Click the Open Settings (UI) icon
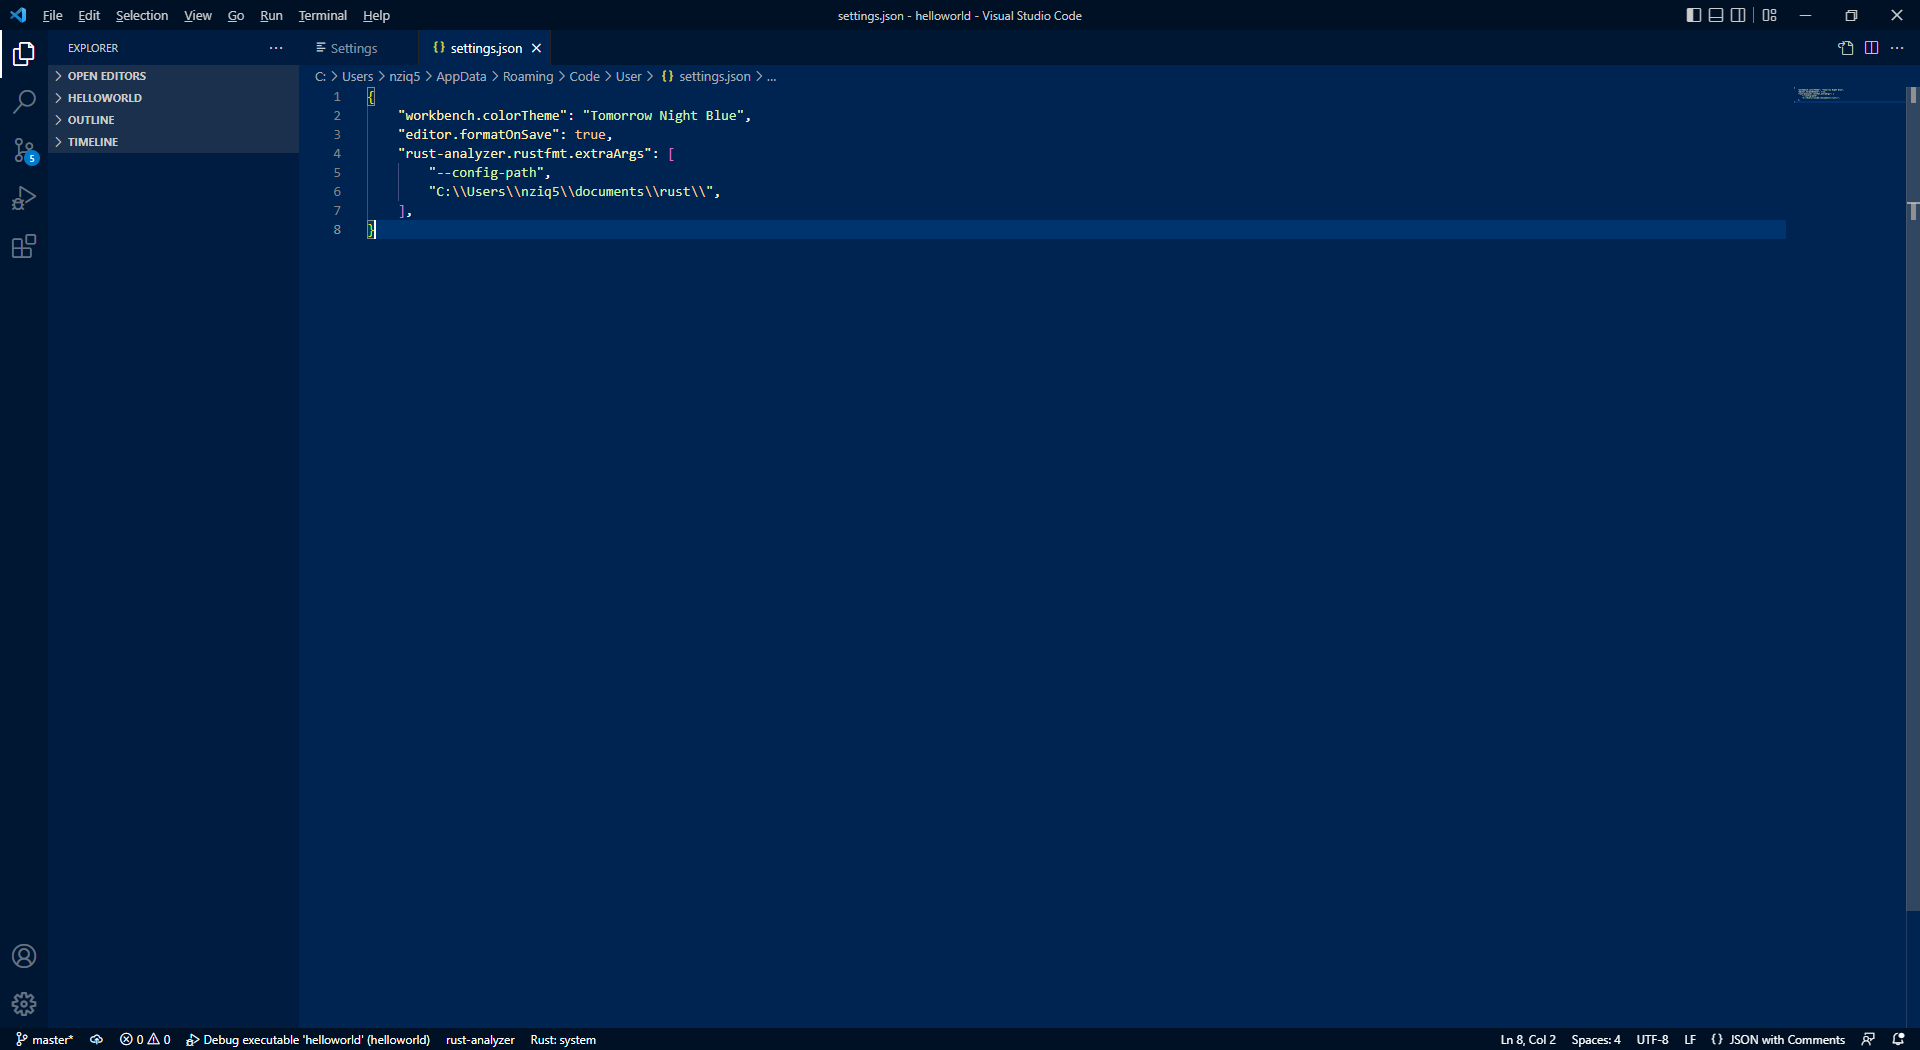This screenshot has width=1920, height=1050. (1846, 48)
